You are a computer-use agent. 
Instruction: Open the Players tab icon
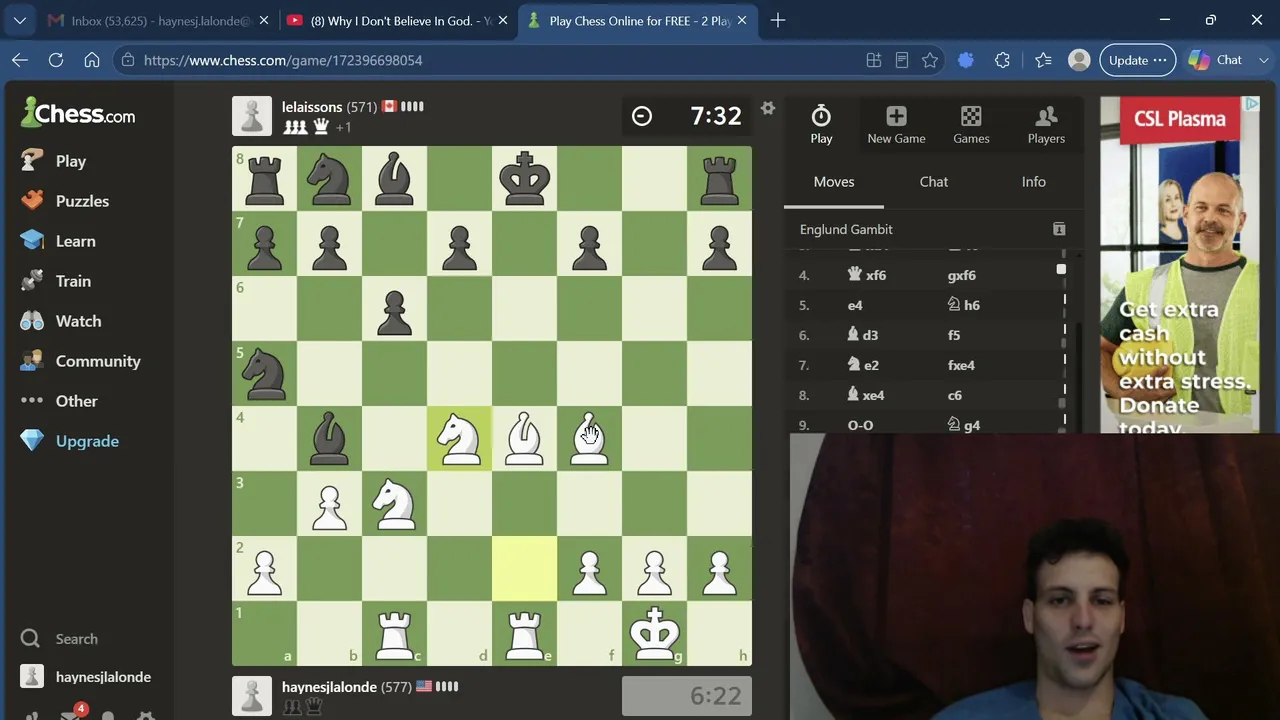1046,125
